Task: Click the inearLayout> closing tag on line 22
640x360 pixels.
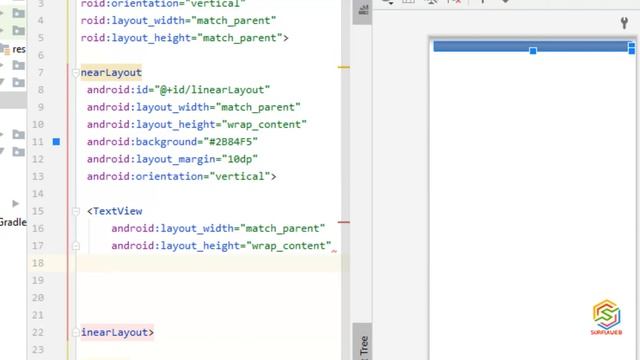Action: tap(117, 332)
